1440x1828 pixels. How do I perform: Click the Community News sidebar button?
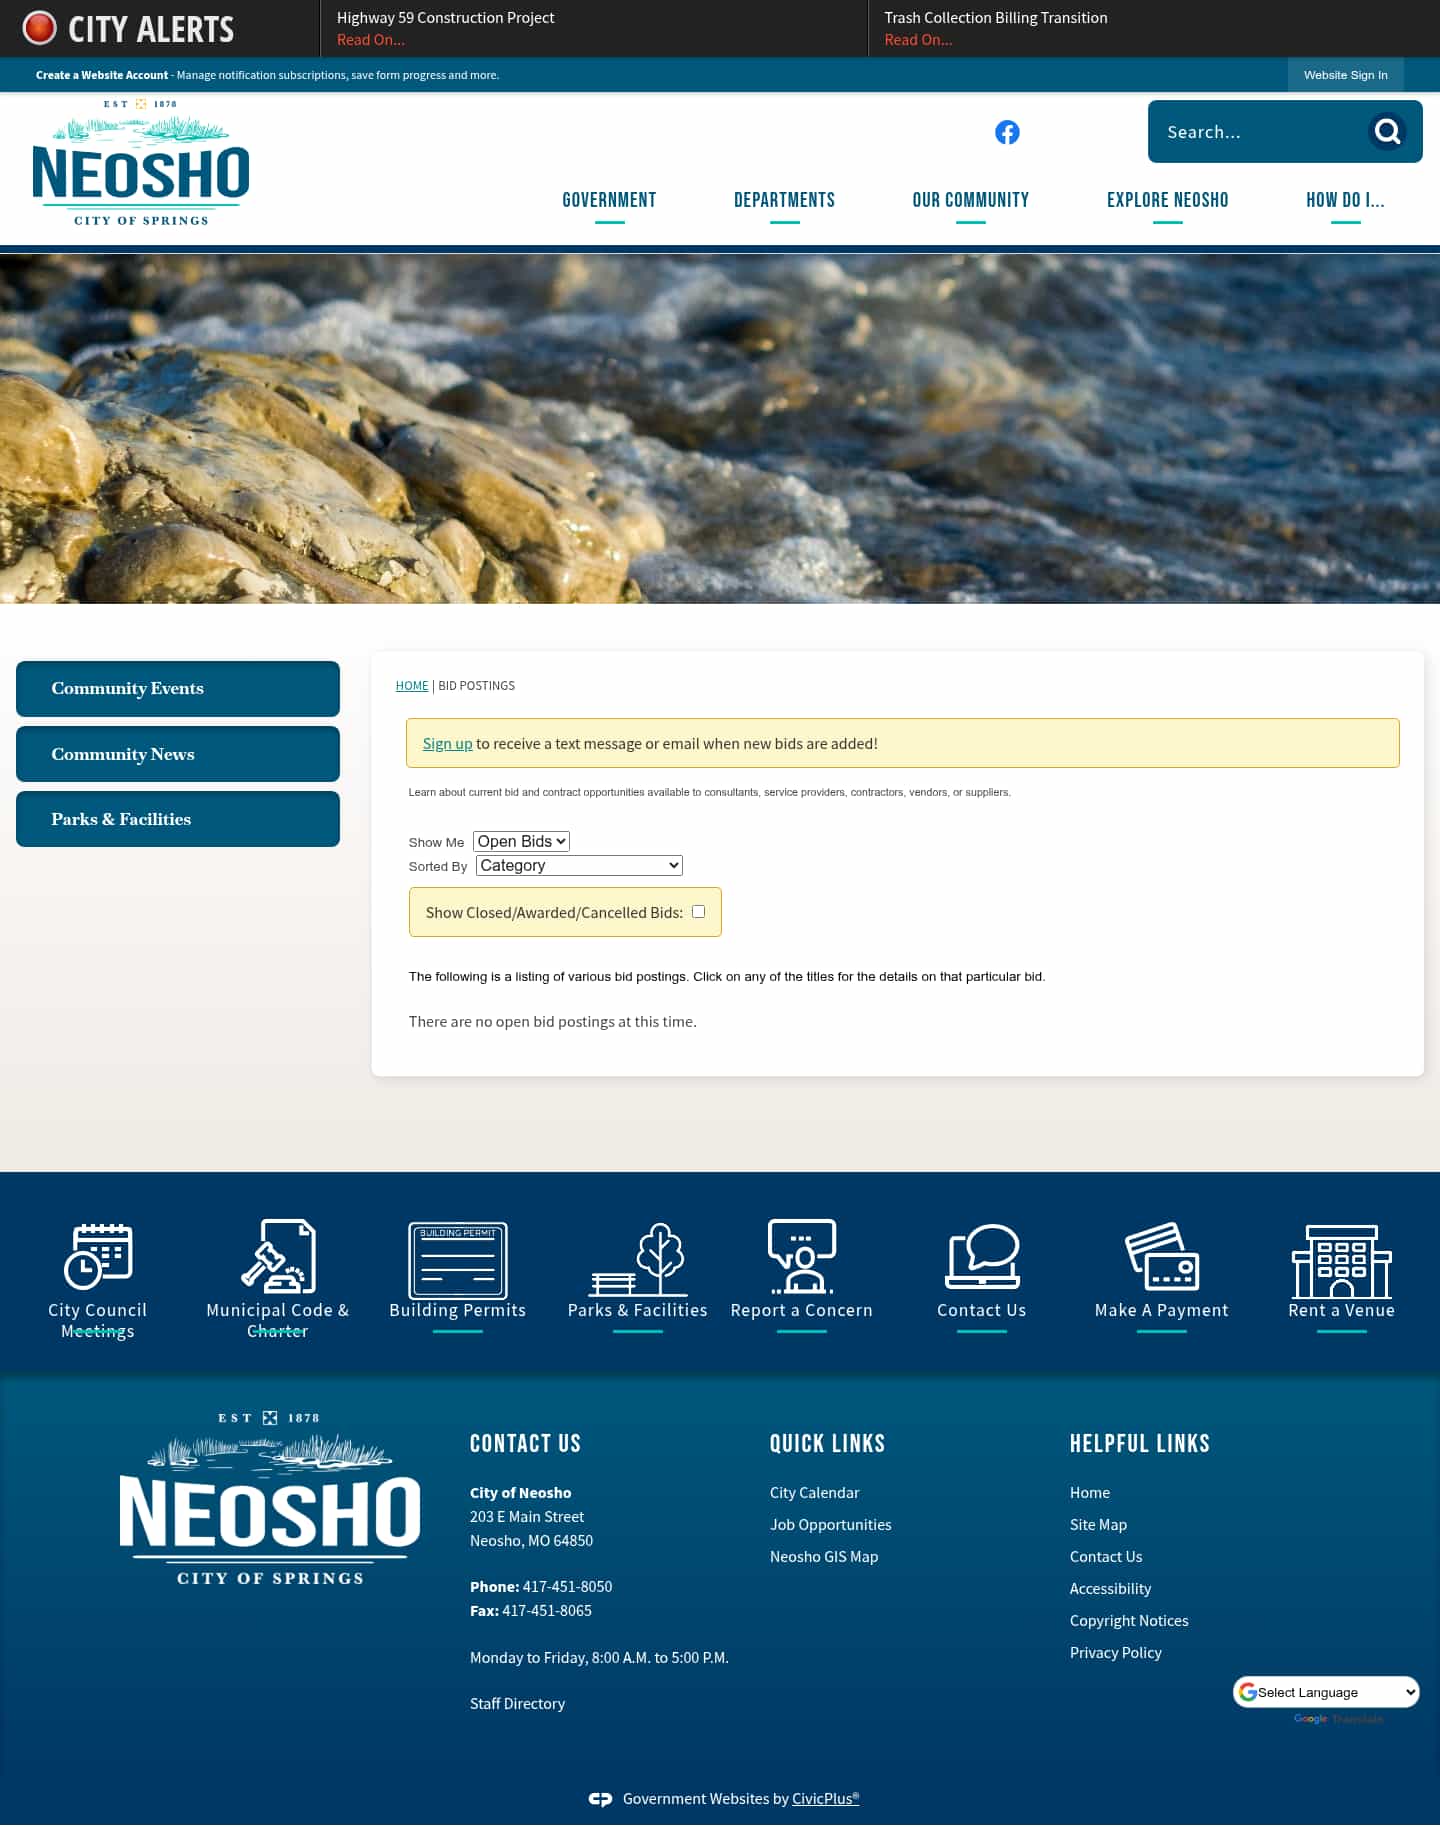coord(178,754)
